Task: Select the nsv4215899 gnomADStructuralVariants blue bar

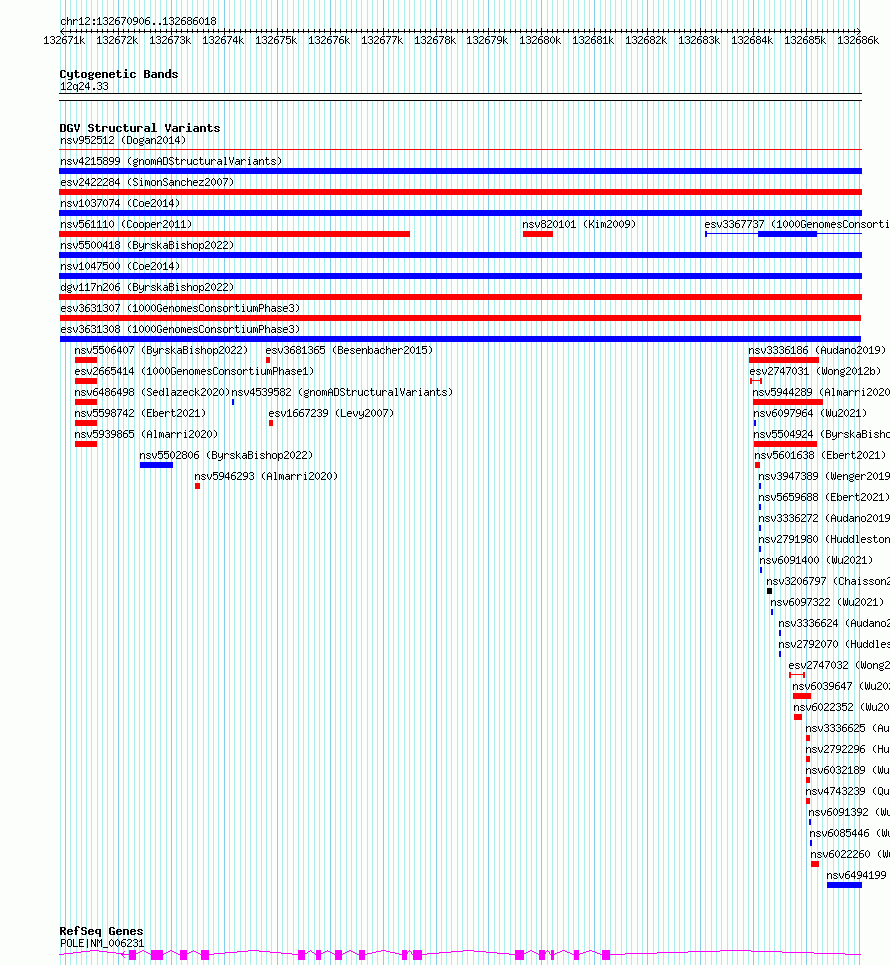Action: coord(460,171)
